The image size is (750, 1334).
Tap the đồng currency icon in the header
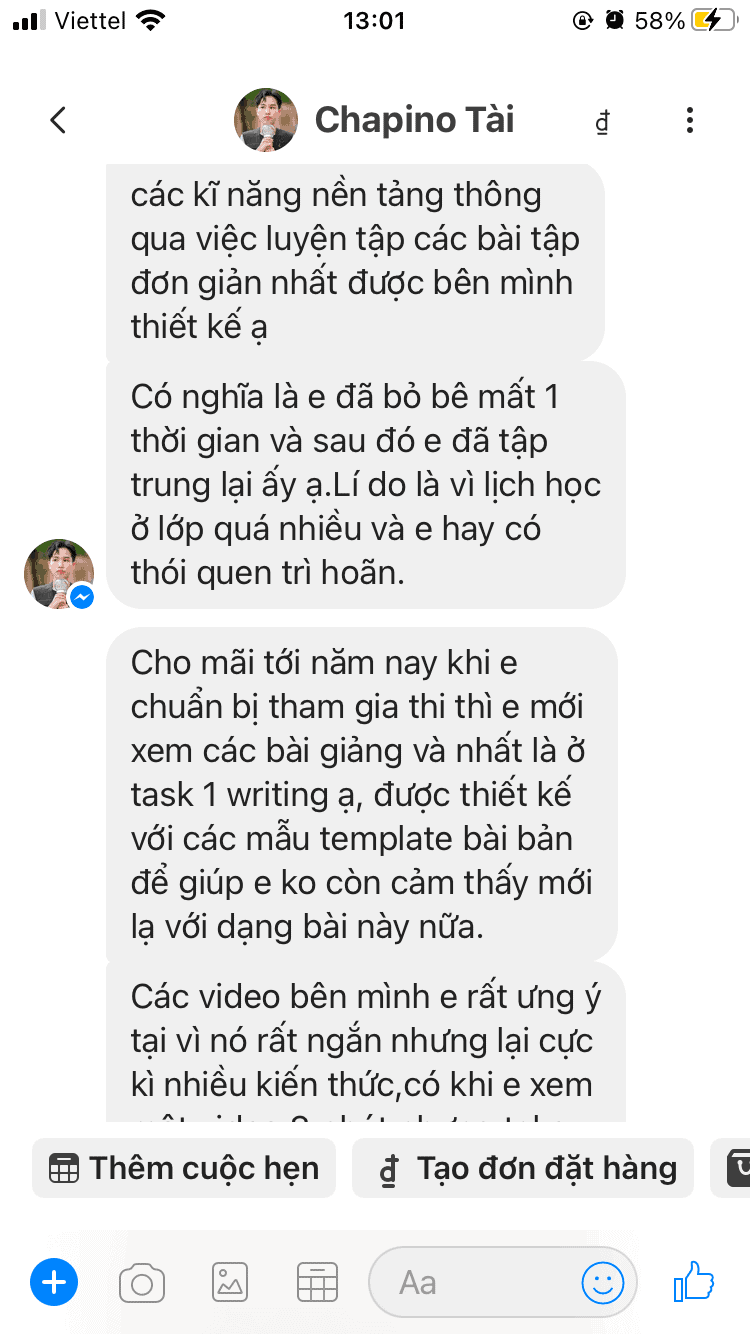602,123
